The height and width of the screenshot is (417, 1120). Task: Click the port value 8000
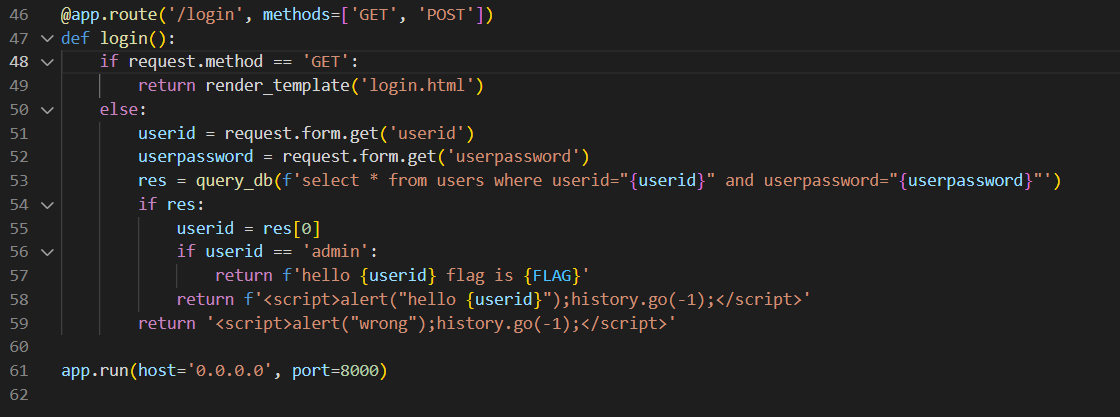pyautogui.click(x=359, y=371)
